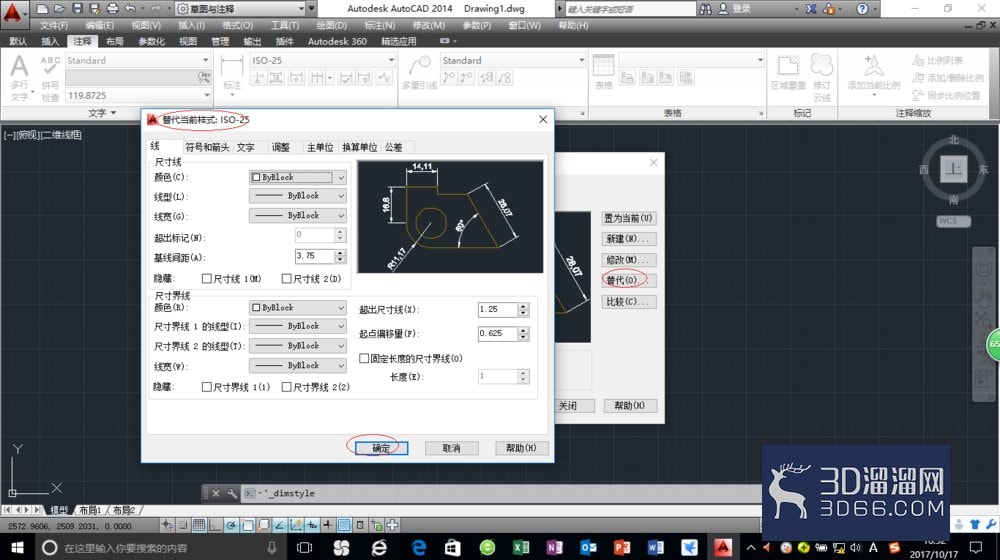Increase Extend beyond dim lines (超出尺寸线) value
Screen dimensions: 1000x560
click(524, 306)
